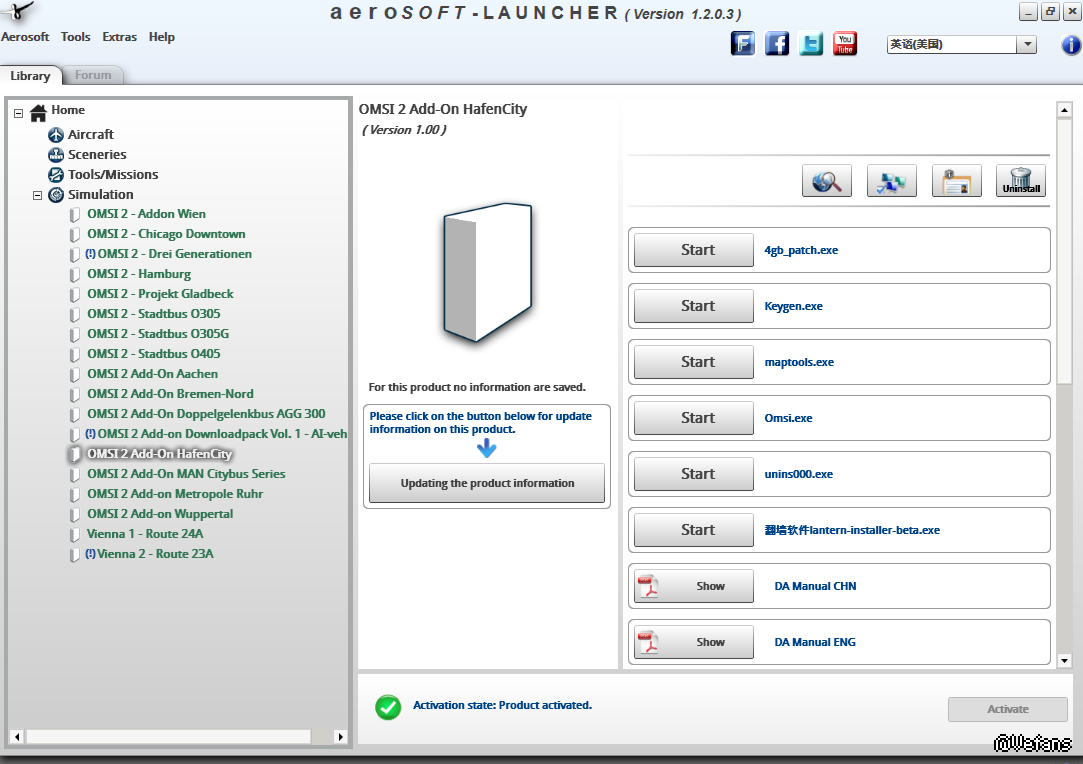1083x764 pixels.
Task: Open the YouTube icon link
Action: point(845,44)
